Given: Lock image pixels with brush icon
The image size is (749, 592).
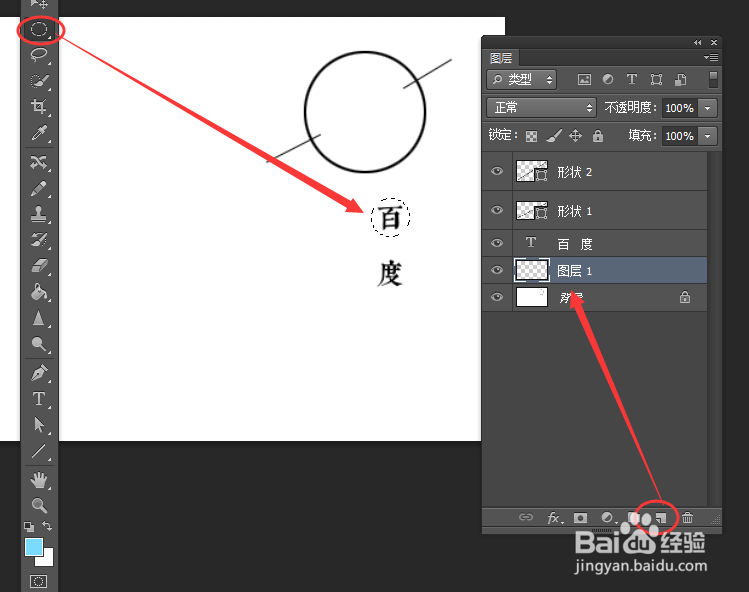Looking at the screenshot, I should coord(554,136).
